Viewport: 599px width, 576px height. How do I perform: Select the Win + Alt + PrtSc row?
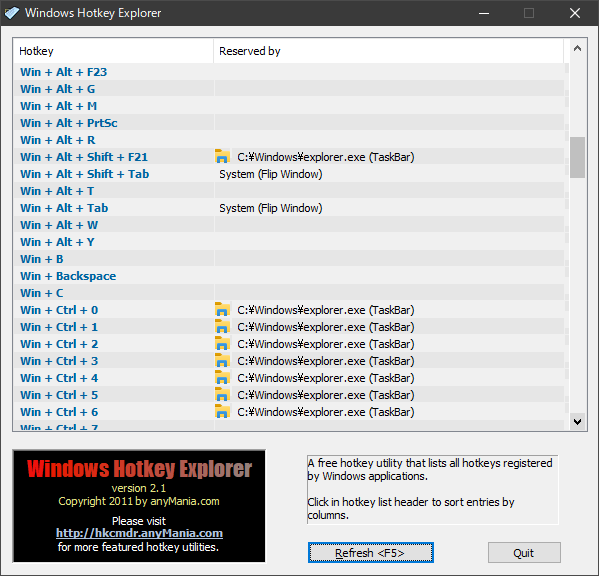tap(289, 123)
